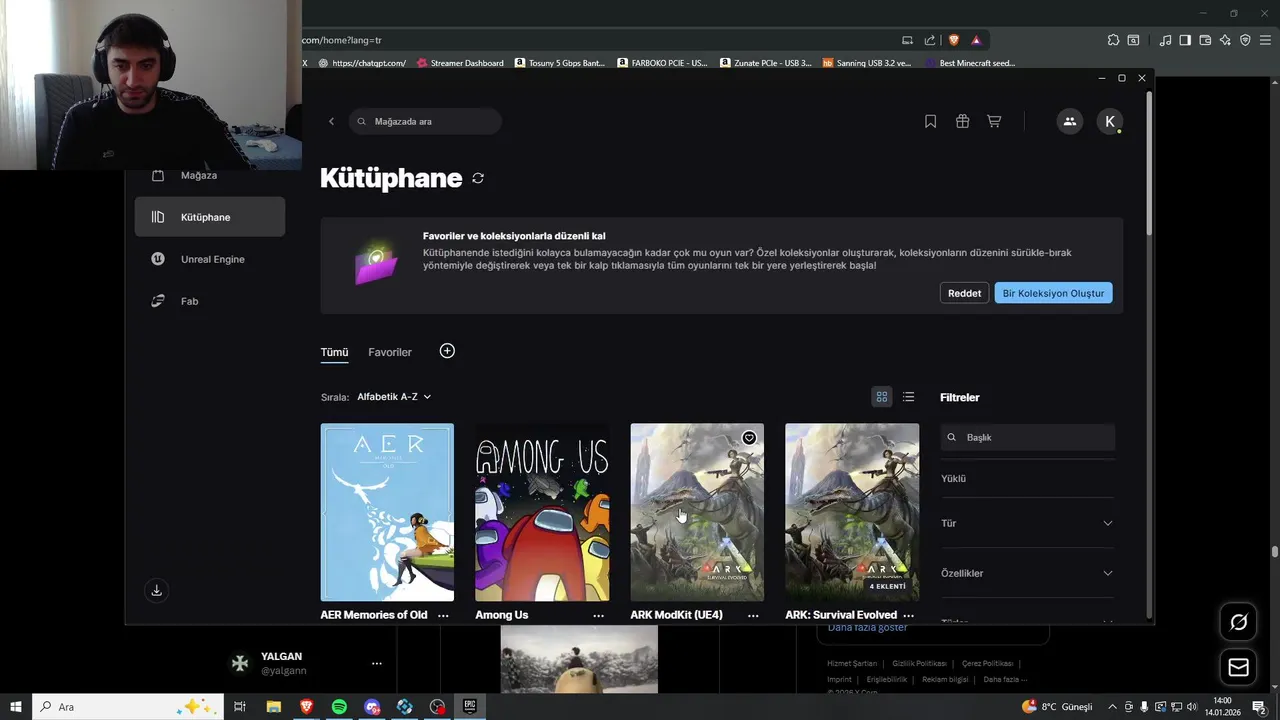Open the wishlist bookmark icon
This screenshot has width=1280, height=720.
[930, 121]
